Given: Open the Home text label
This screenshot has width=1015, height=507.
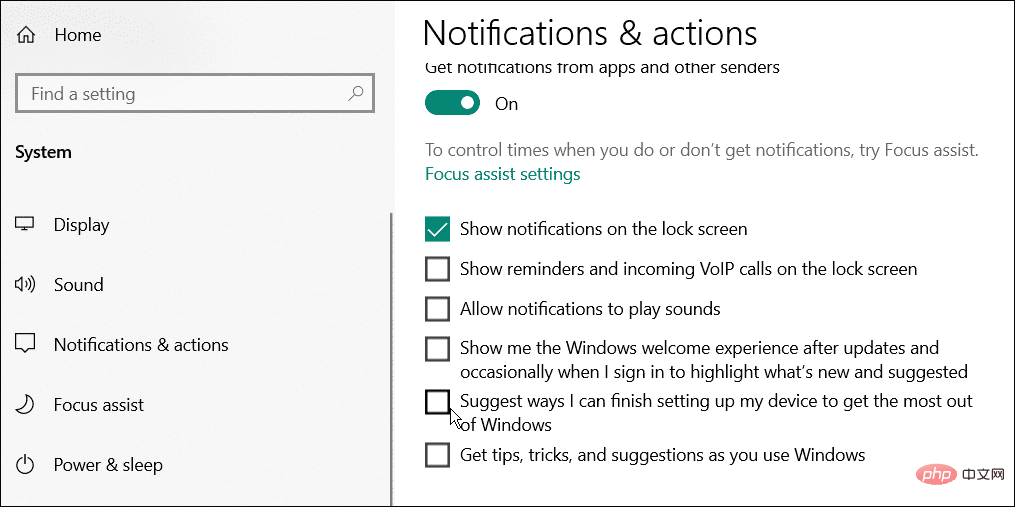Looking at the screenshot, I should coord(78,35).
